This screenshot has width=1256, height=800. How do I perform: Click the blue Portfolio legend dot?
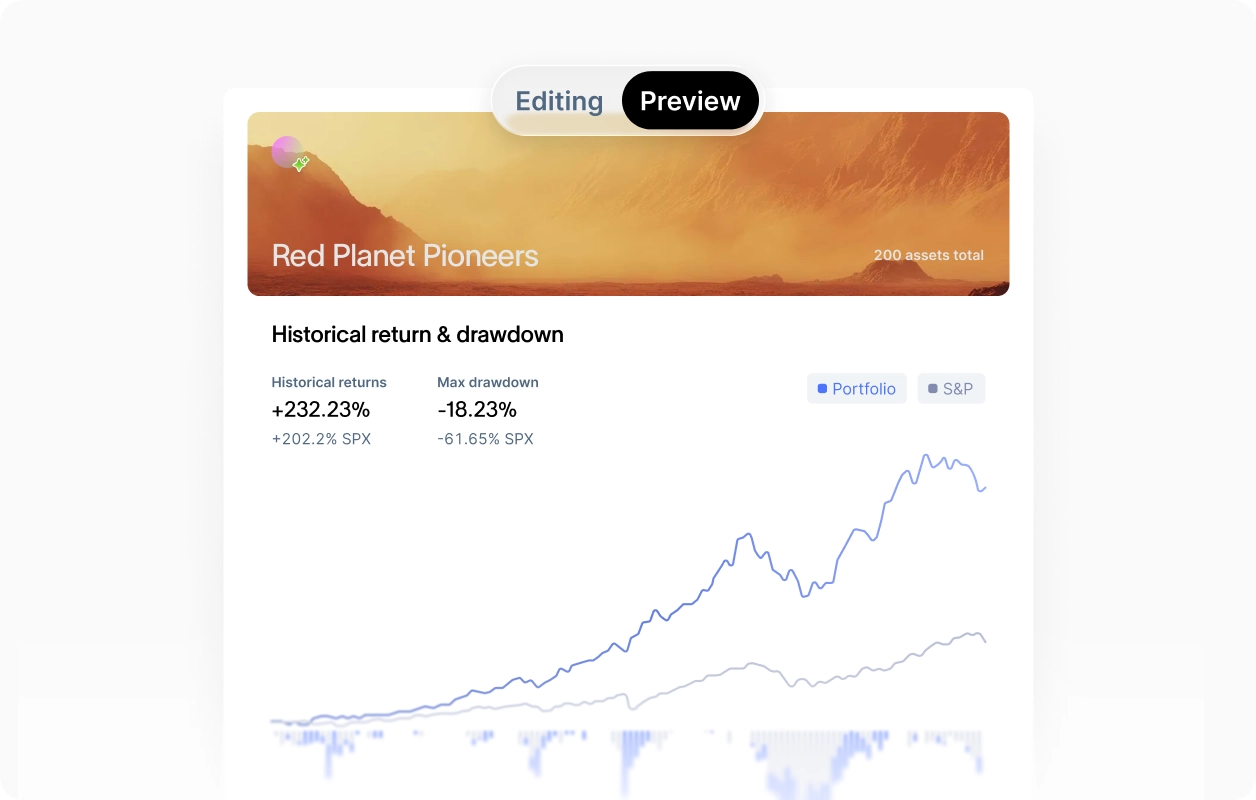click(x=822, y=389)
